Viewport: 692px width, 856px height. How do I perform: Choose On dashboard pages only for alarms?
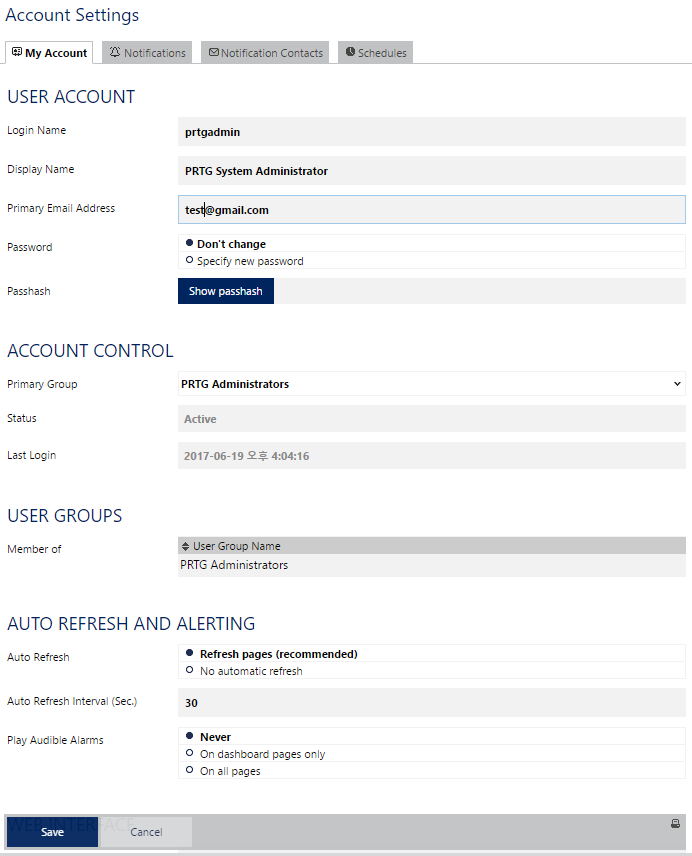pyautogui.click(x=189, y=753)
